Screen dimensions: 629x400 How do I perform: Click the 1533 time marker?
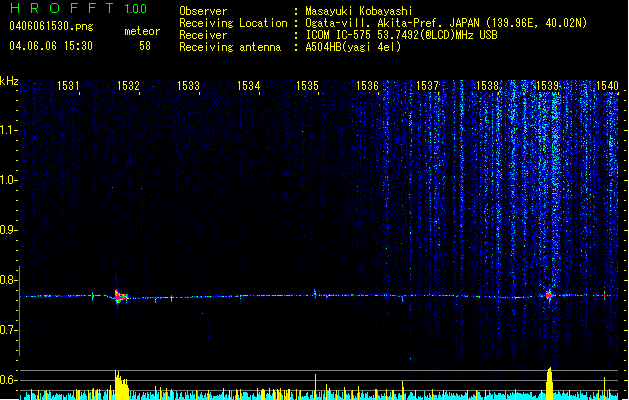click(188, 86)
